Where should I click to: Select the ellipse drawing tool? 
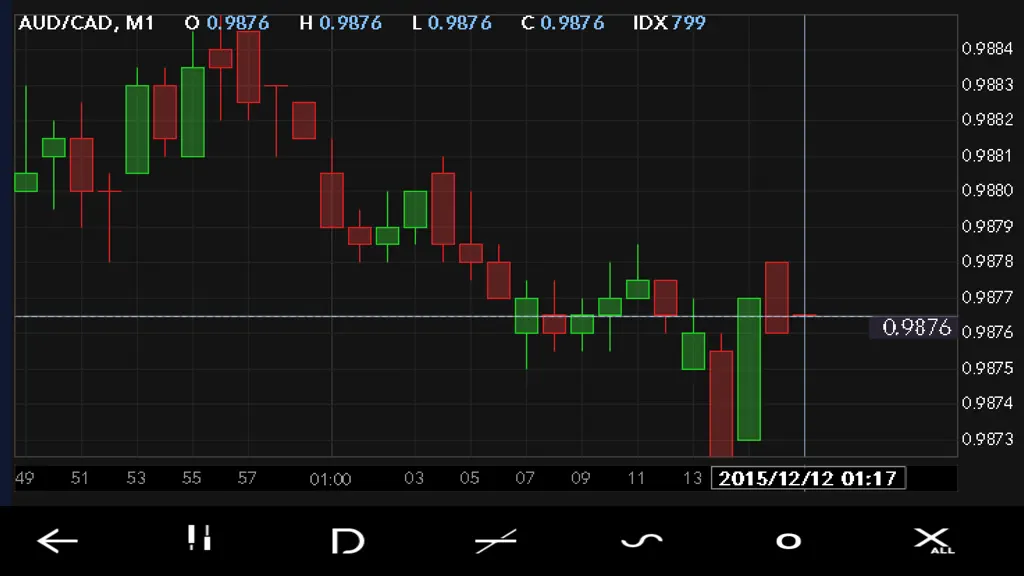(x=788, y=541)
